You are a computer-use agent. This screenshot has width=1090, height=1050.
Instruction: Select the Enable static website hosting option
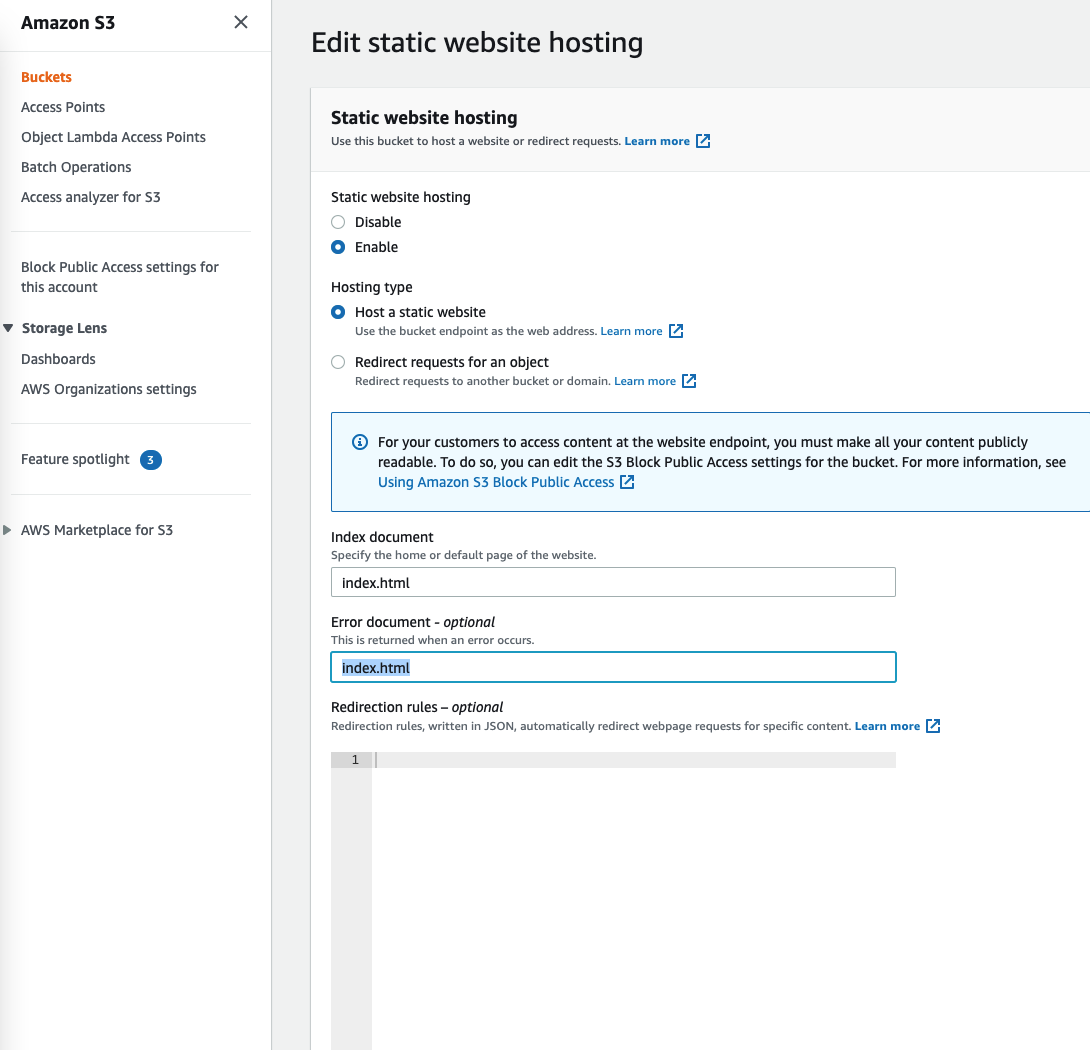pos(338,247)
